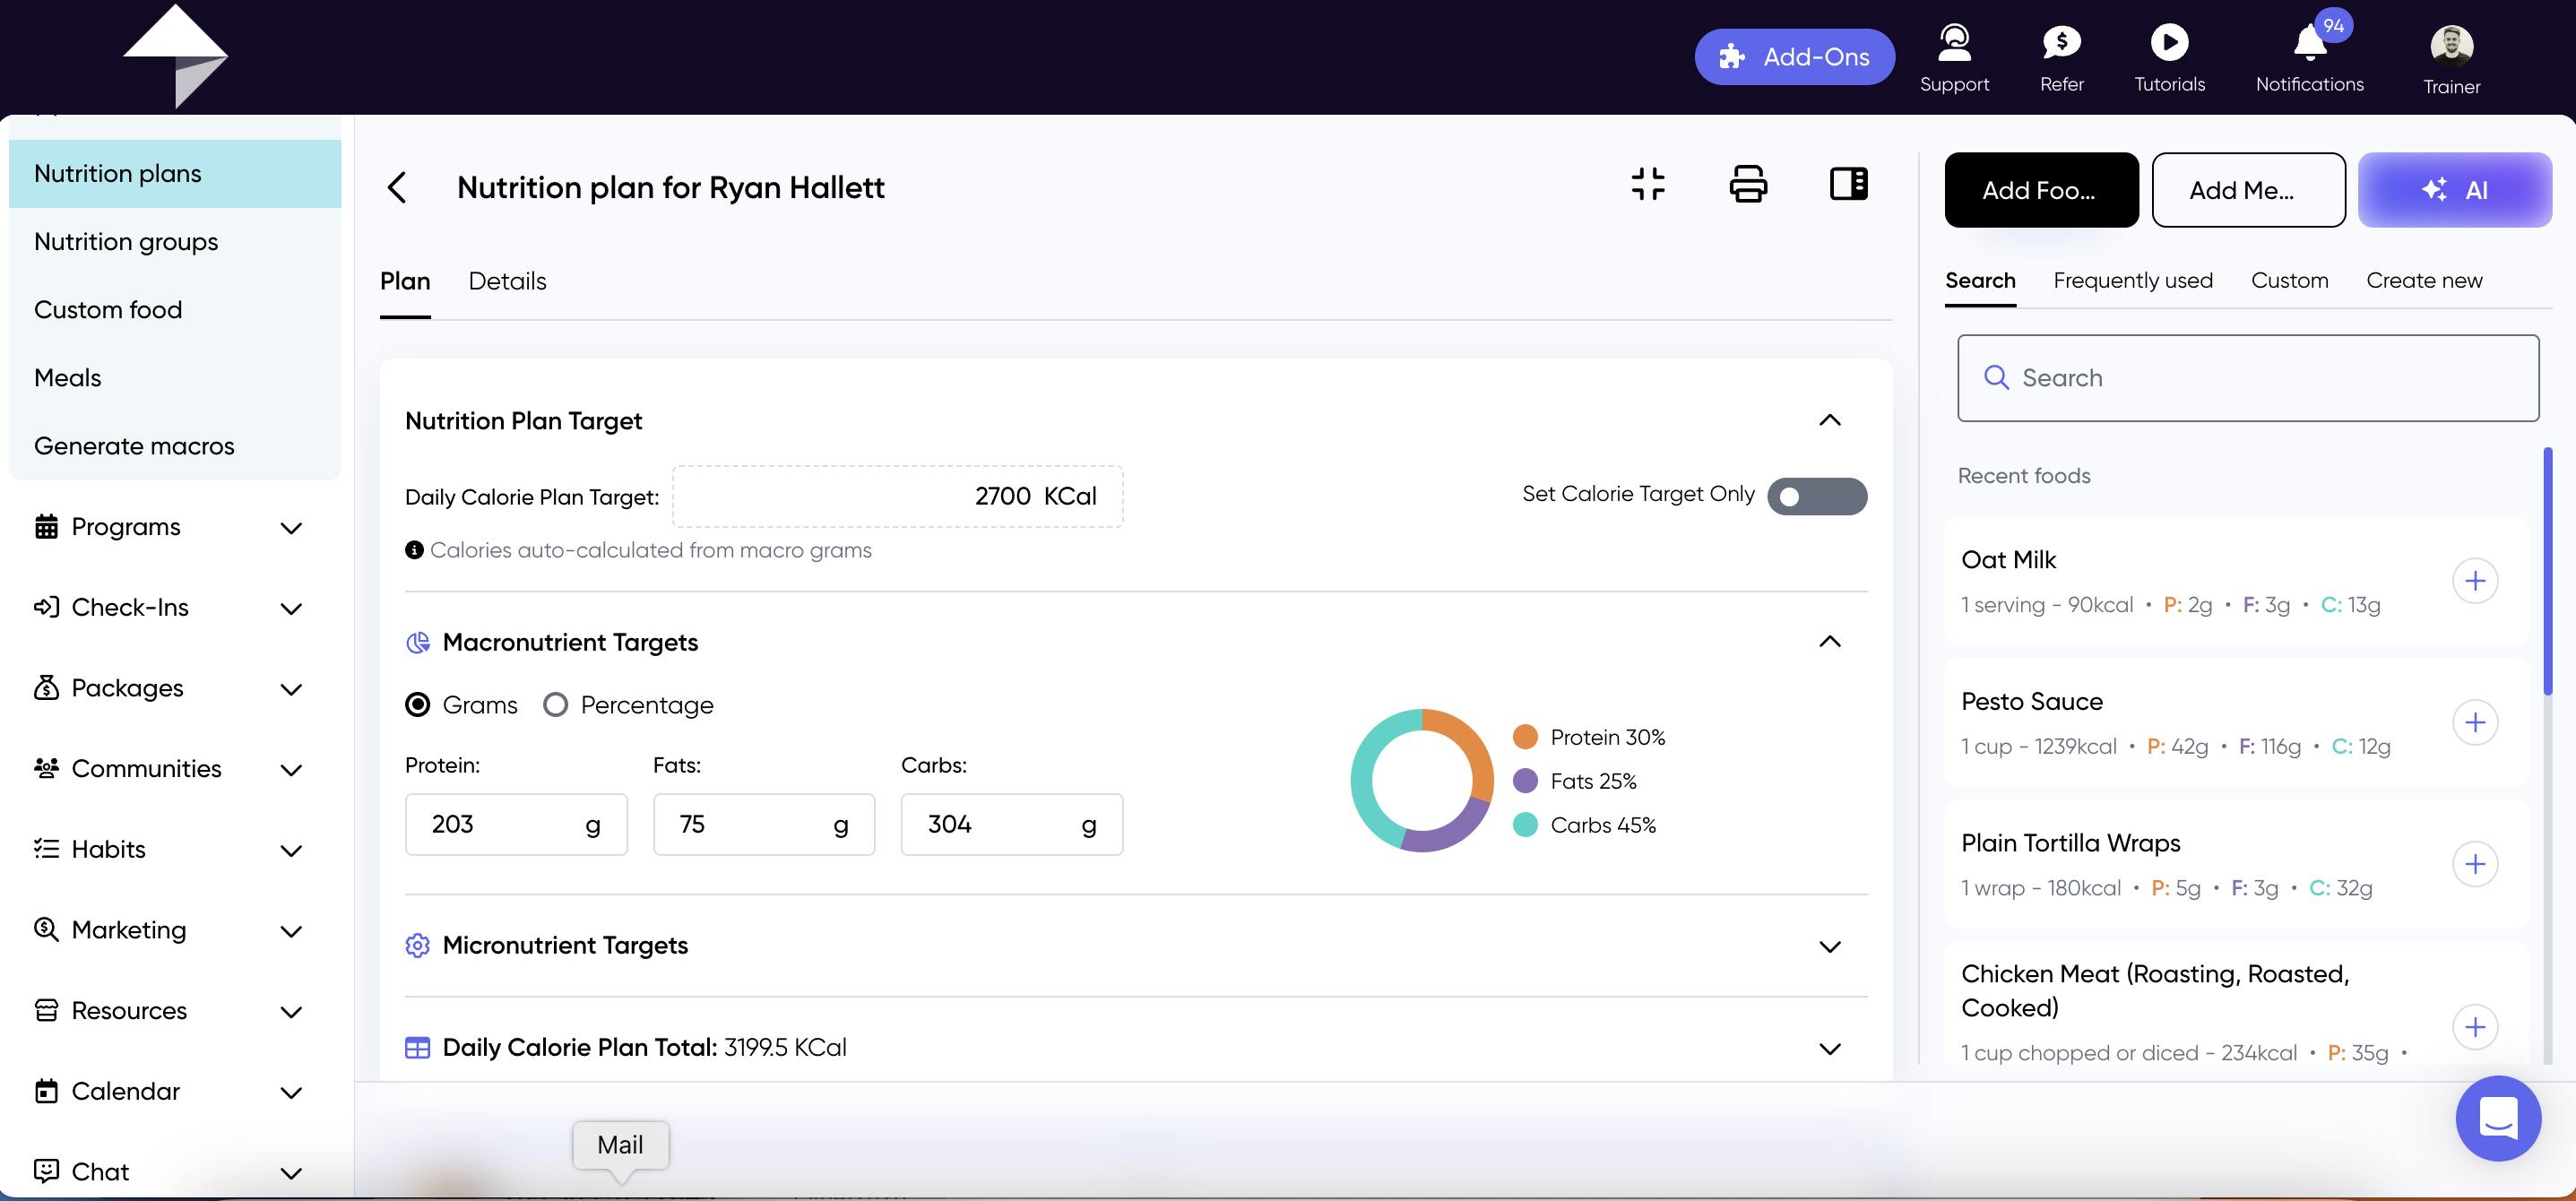Open Nutrition groups in the sidebar
2576x1201 pixels.
pos(175,242)
